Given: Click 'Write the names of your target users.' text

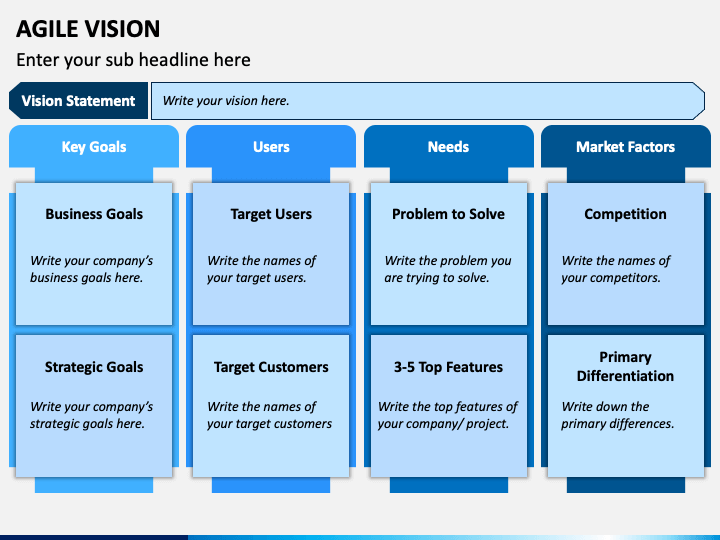Looking at the screenshot, I should [261, 269].
